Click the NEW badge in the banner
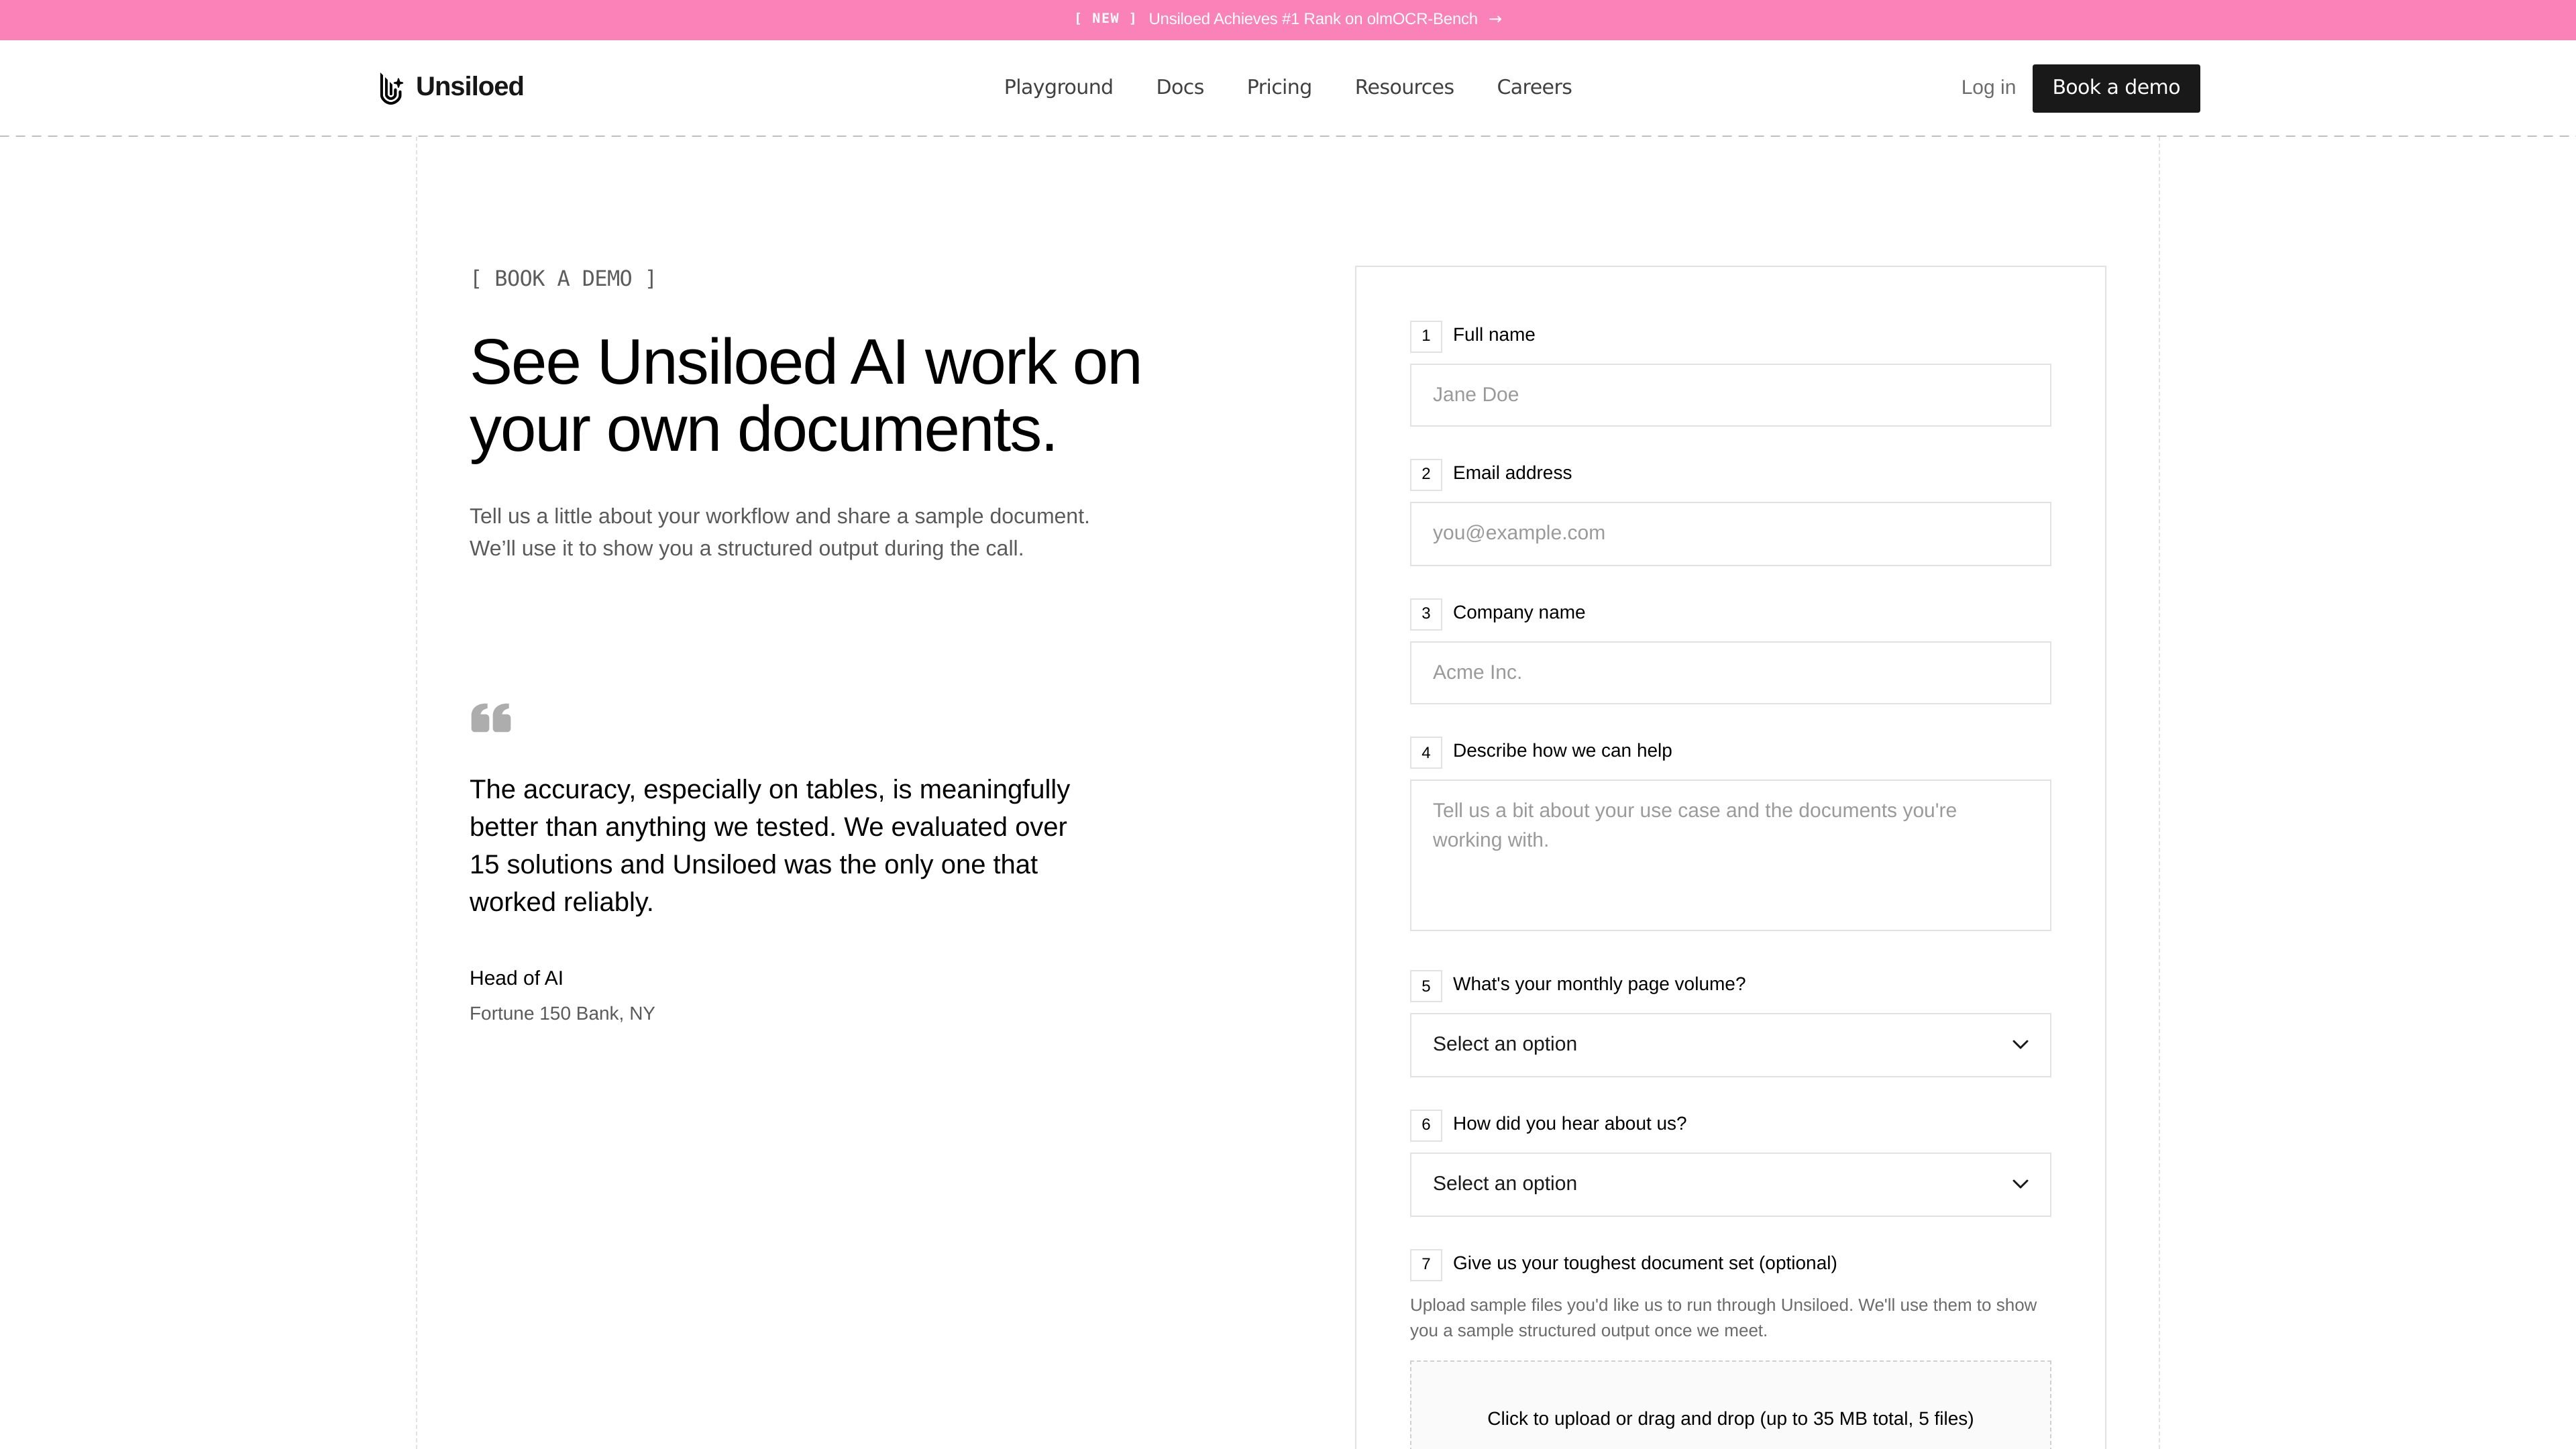 click(x=1105, y=19)
